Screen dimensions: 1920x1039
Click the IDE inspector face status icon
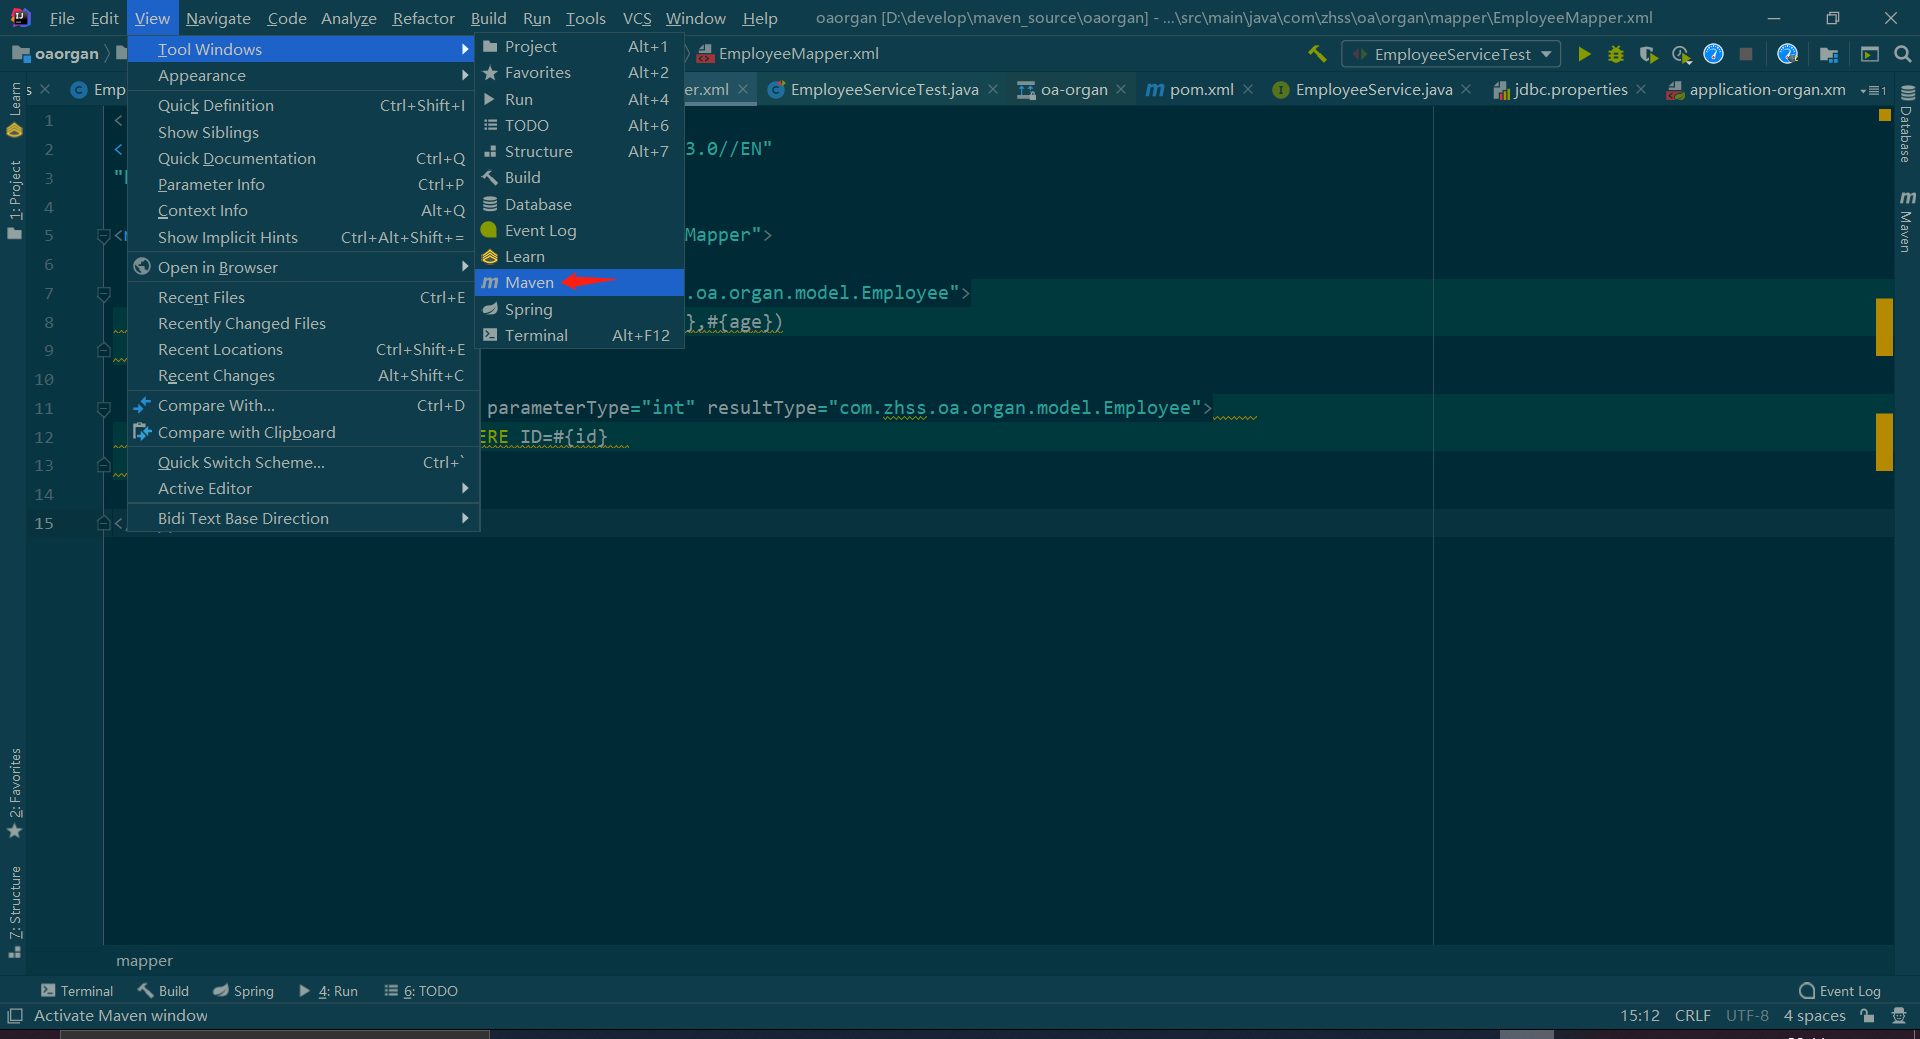click(x=1899, y=1016)
